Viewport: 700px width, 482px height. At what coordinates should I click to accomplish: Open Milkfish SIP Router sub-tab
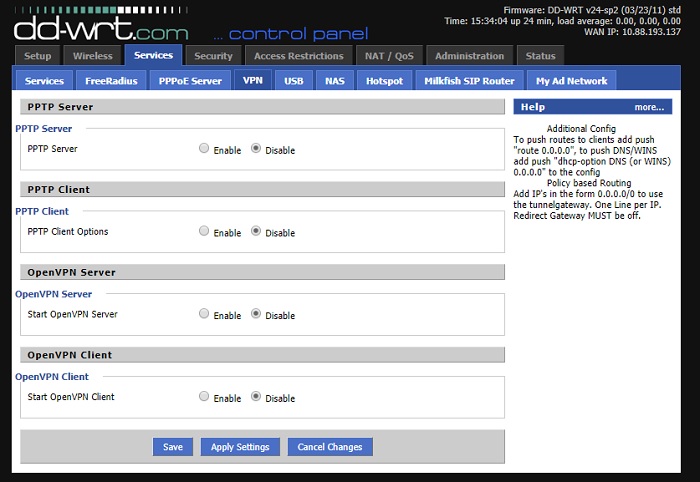469,81
